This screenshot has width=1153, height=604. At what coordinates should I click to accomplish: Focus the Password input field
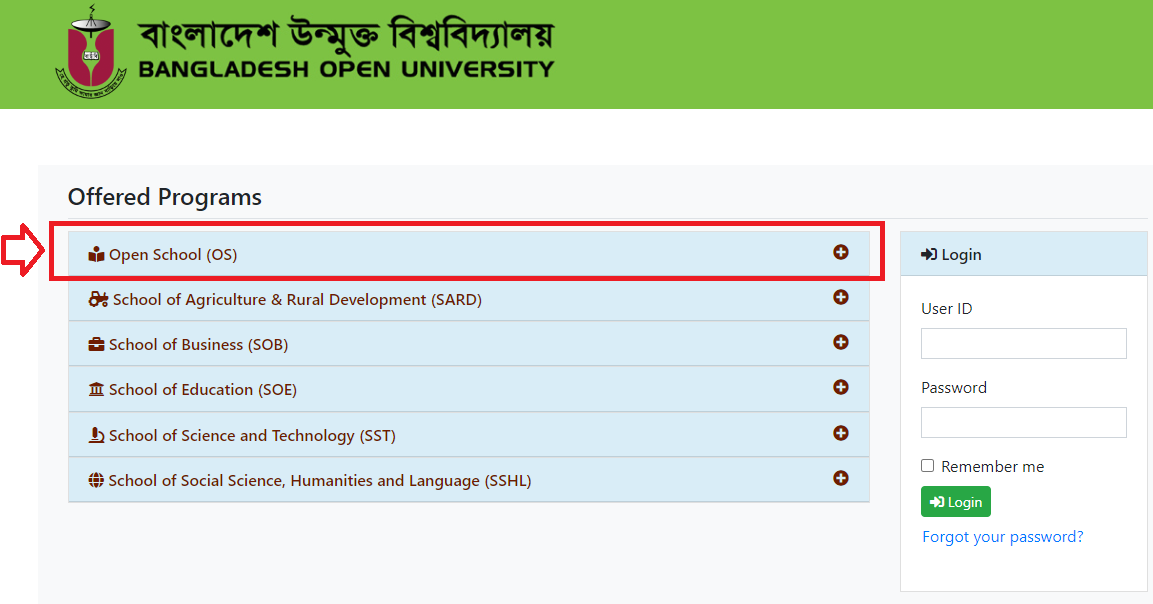pyautogui.click(x=1024, y=422)
